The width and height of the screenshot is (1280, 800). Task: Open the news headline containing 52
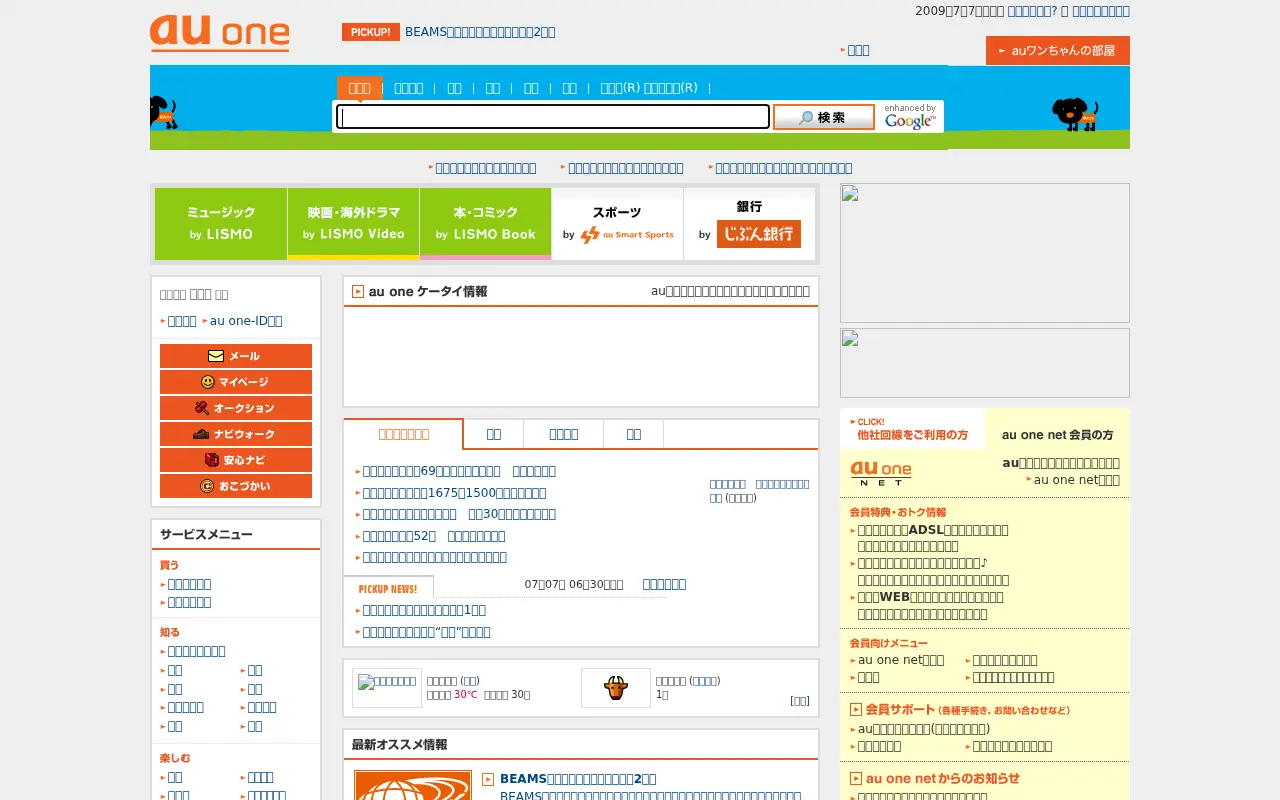(x=434, y=536)
